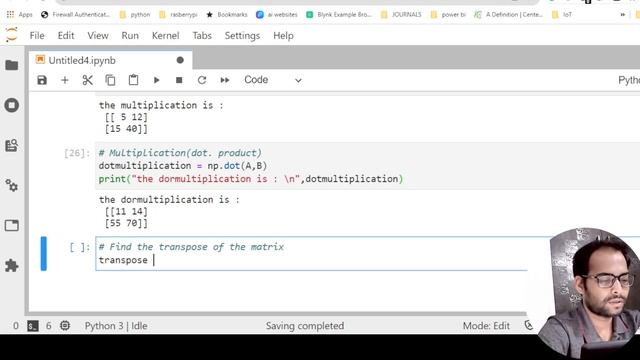
Task: Open the View menu
Action: coord(98,36)
